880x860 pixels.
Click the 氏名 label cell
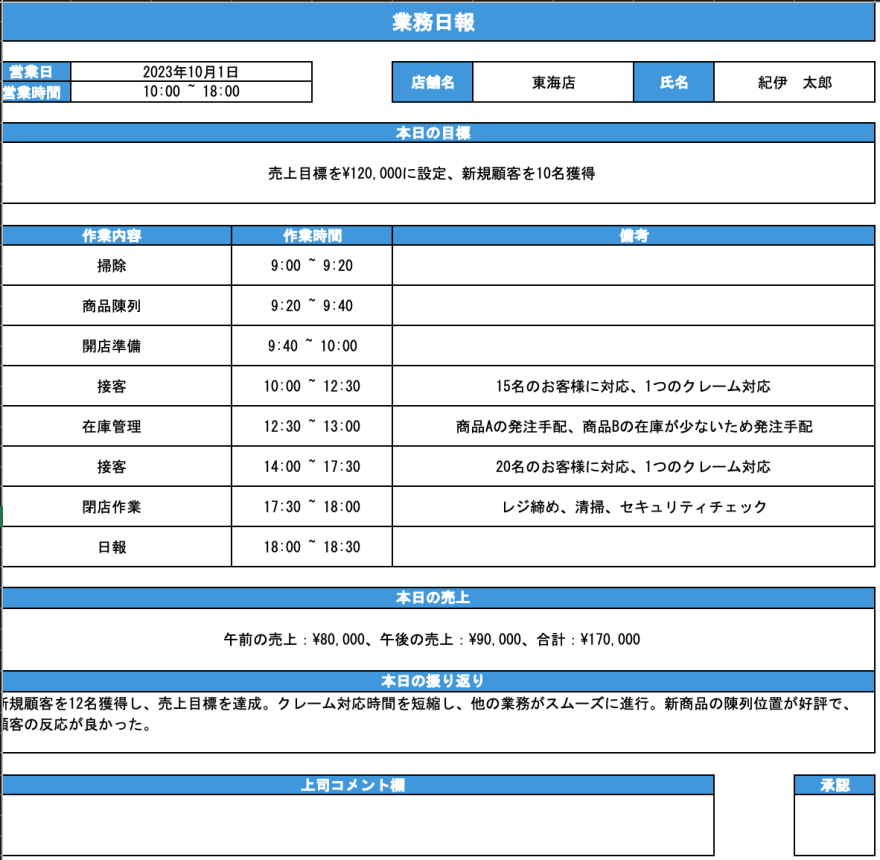[673, 82]
